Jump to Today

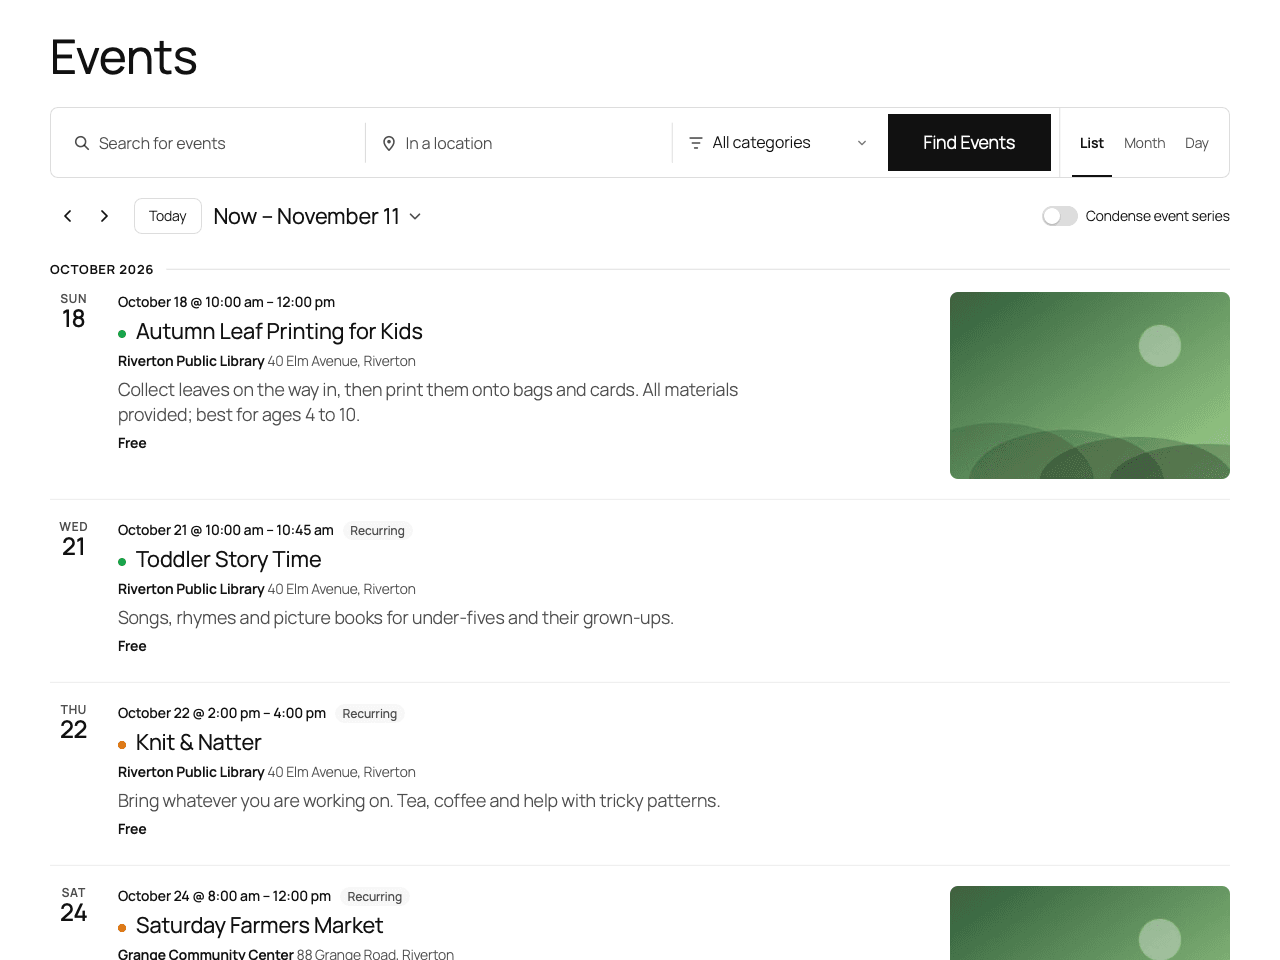tap(168, 216)
